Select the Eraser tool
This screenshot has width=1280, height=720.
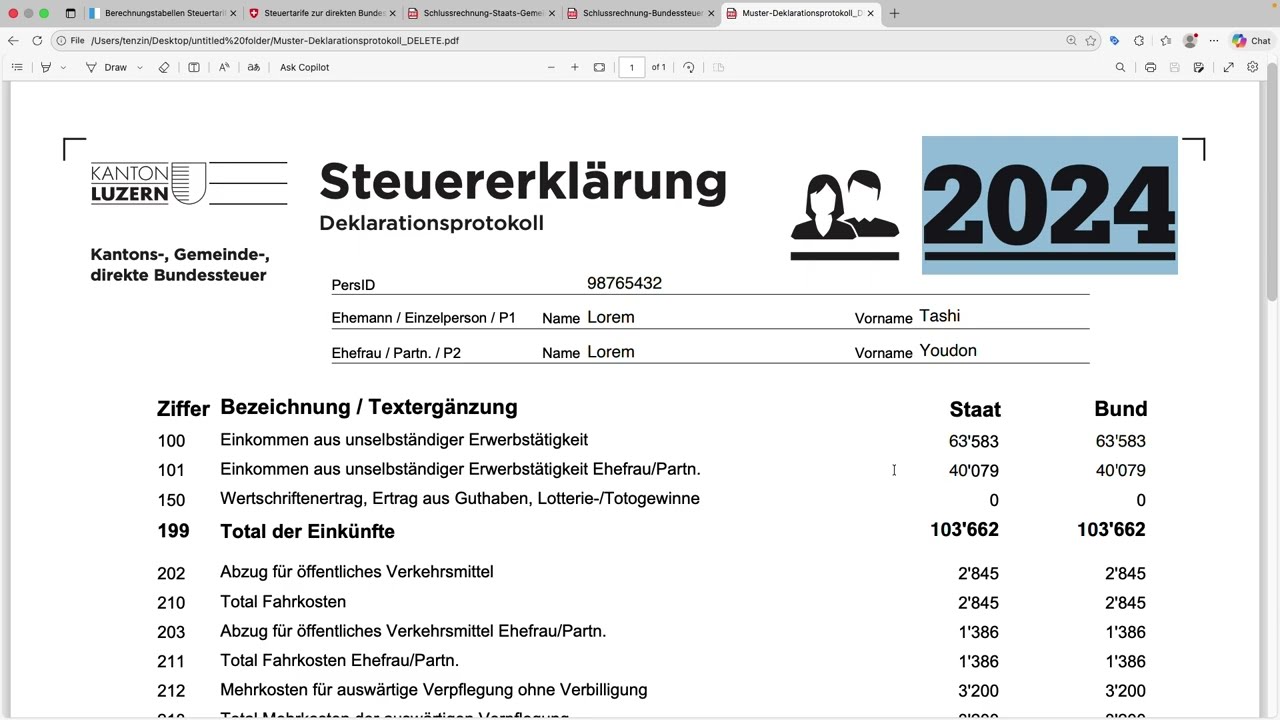[164, 67]
